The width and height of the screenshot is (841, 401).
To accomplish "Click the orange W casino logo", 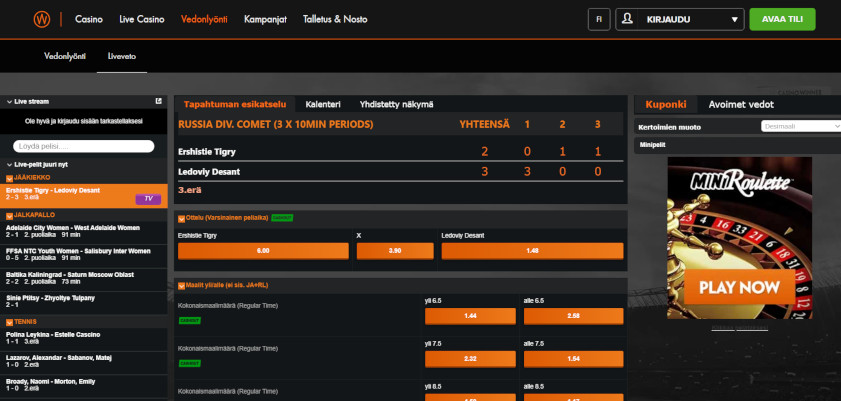I will point(41,19).
